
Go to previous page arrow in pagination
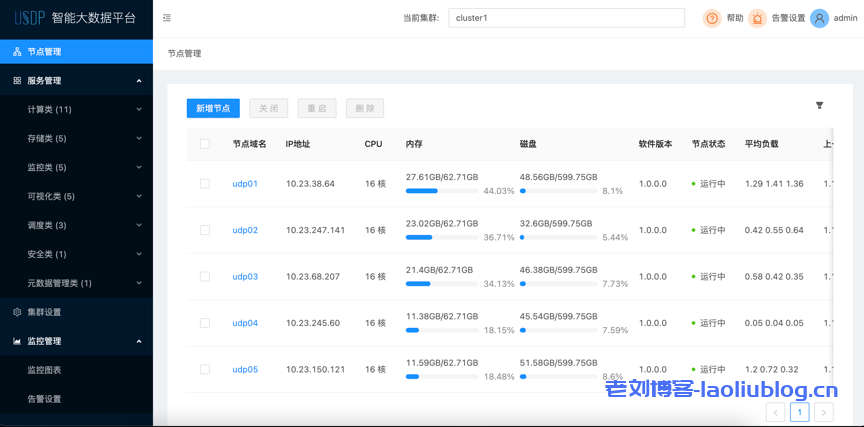(776, 412)
